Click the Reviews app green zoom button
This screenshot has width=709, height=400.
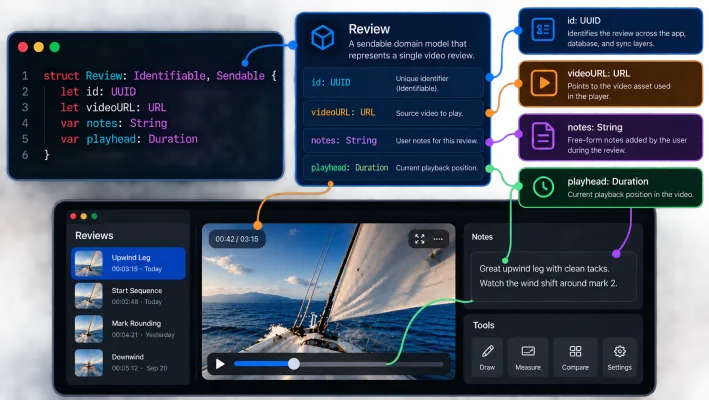point(94,216)
